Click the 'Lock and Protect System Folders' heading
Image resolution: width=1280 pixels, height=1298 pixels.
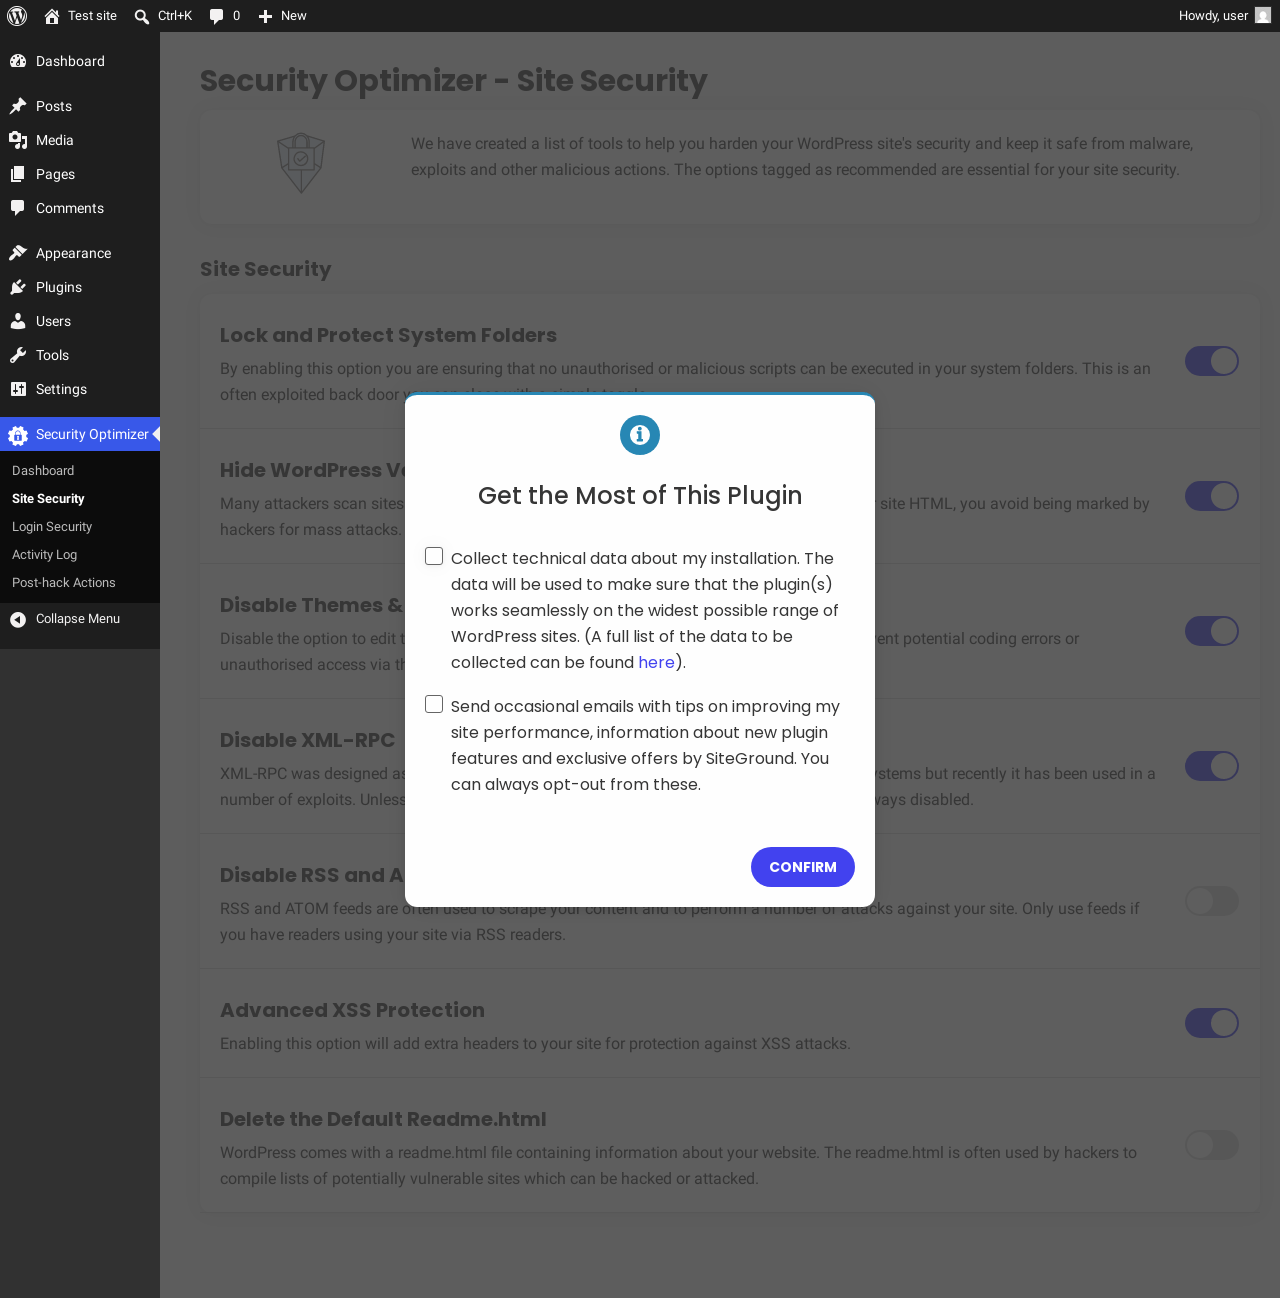pyautogui.click(x=388, y=335)
